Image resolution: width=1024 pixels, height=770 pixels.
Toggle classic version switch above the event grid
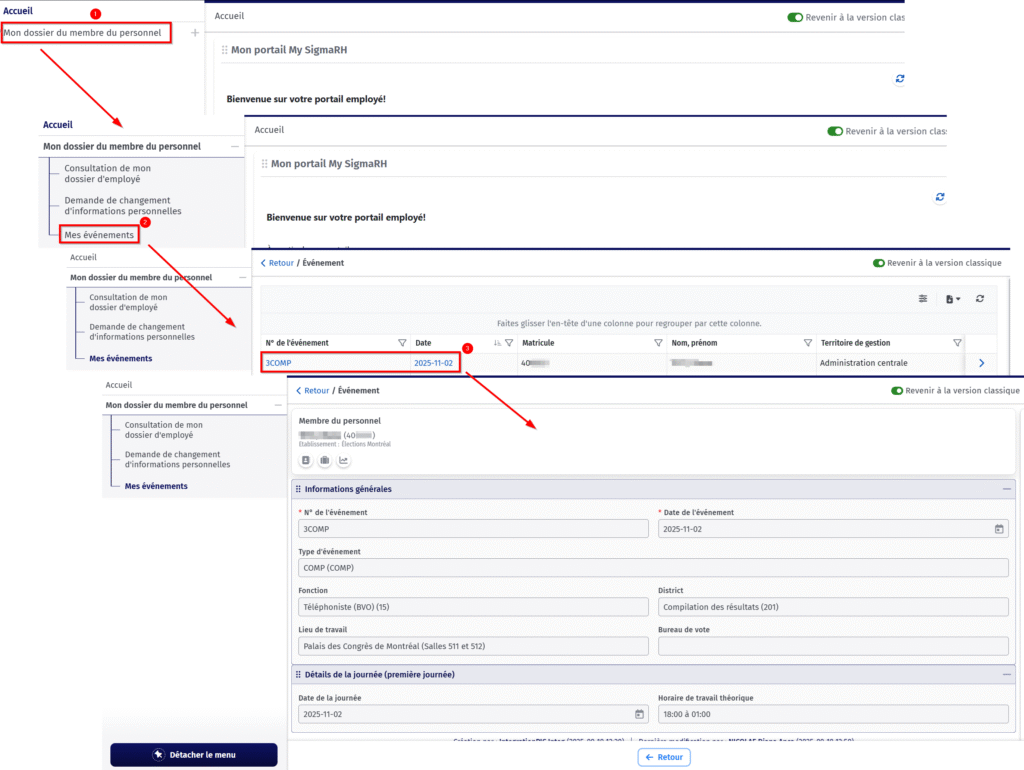(x=879, y=263)
